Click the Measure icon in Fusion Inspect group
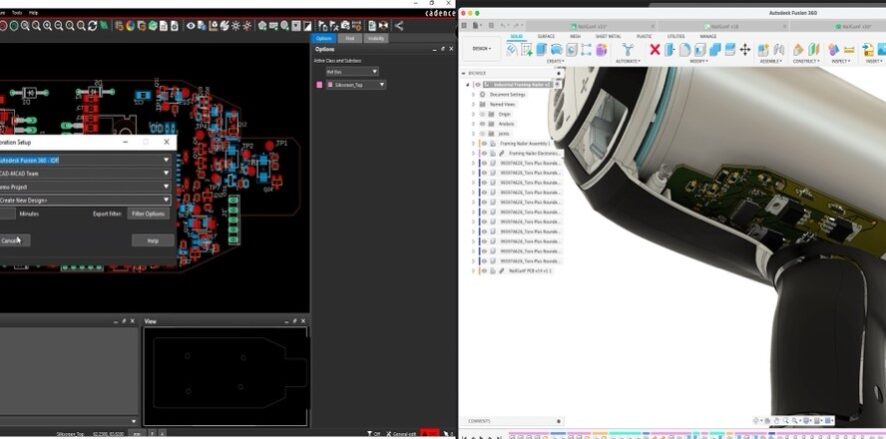This screenshot has height=439, width=886. click(x=849, y=50)
